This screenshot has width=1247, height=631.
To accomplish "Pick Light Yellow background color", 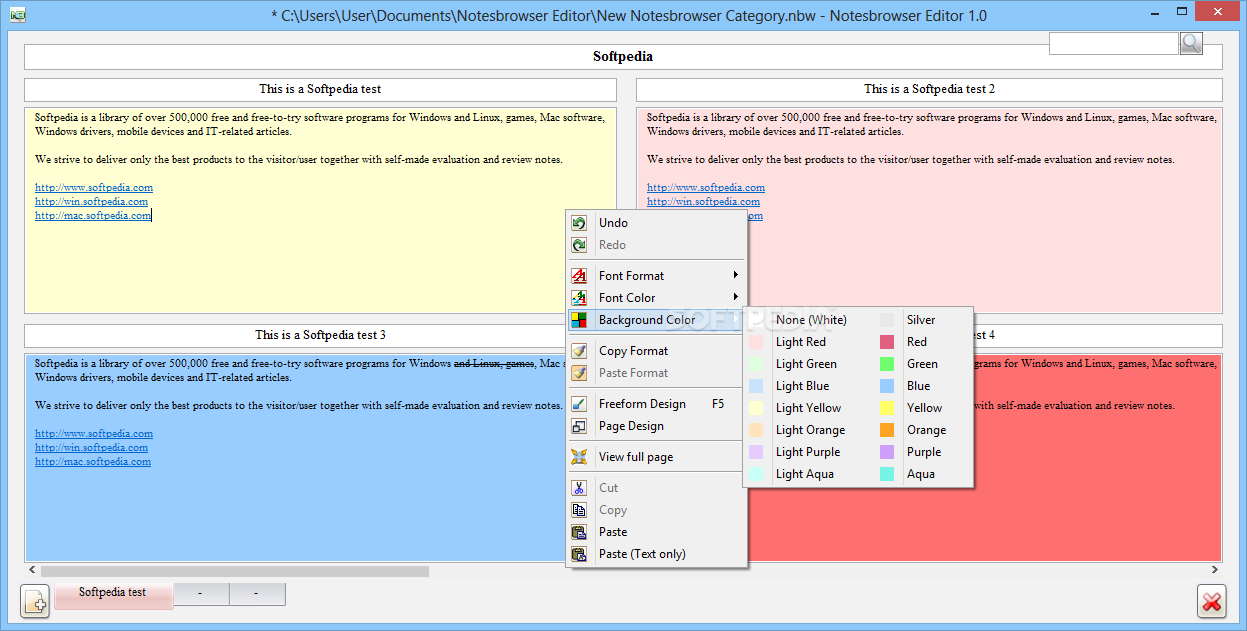I will [807, 408].
